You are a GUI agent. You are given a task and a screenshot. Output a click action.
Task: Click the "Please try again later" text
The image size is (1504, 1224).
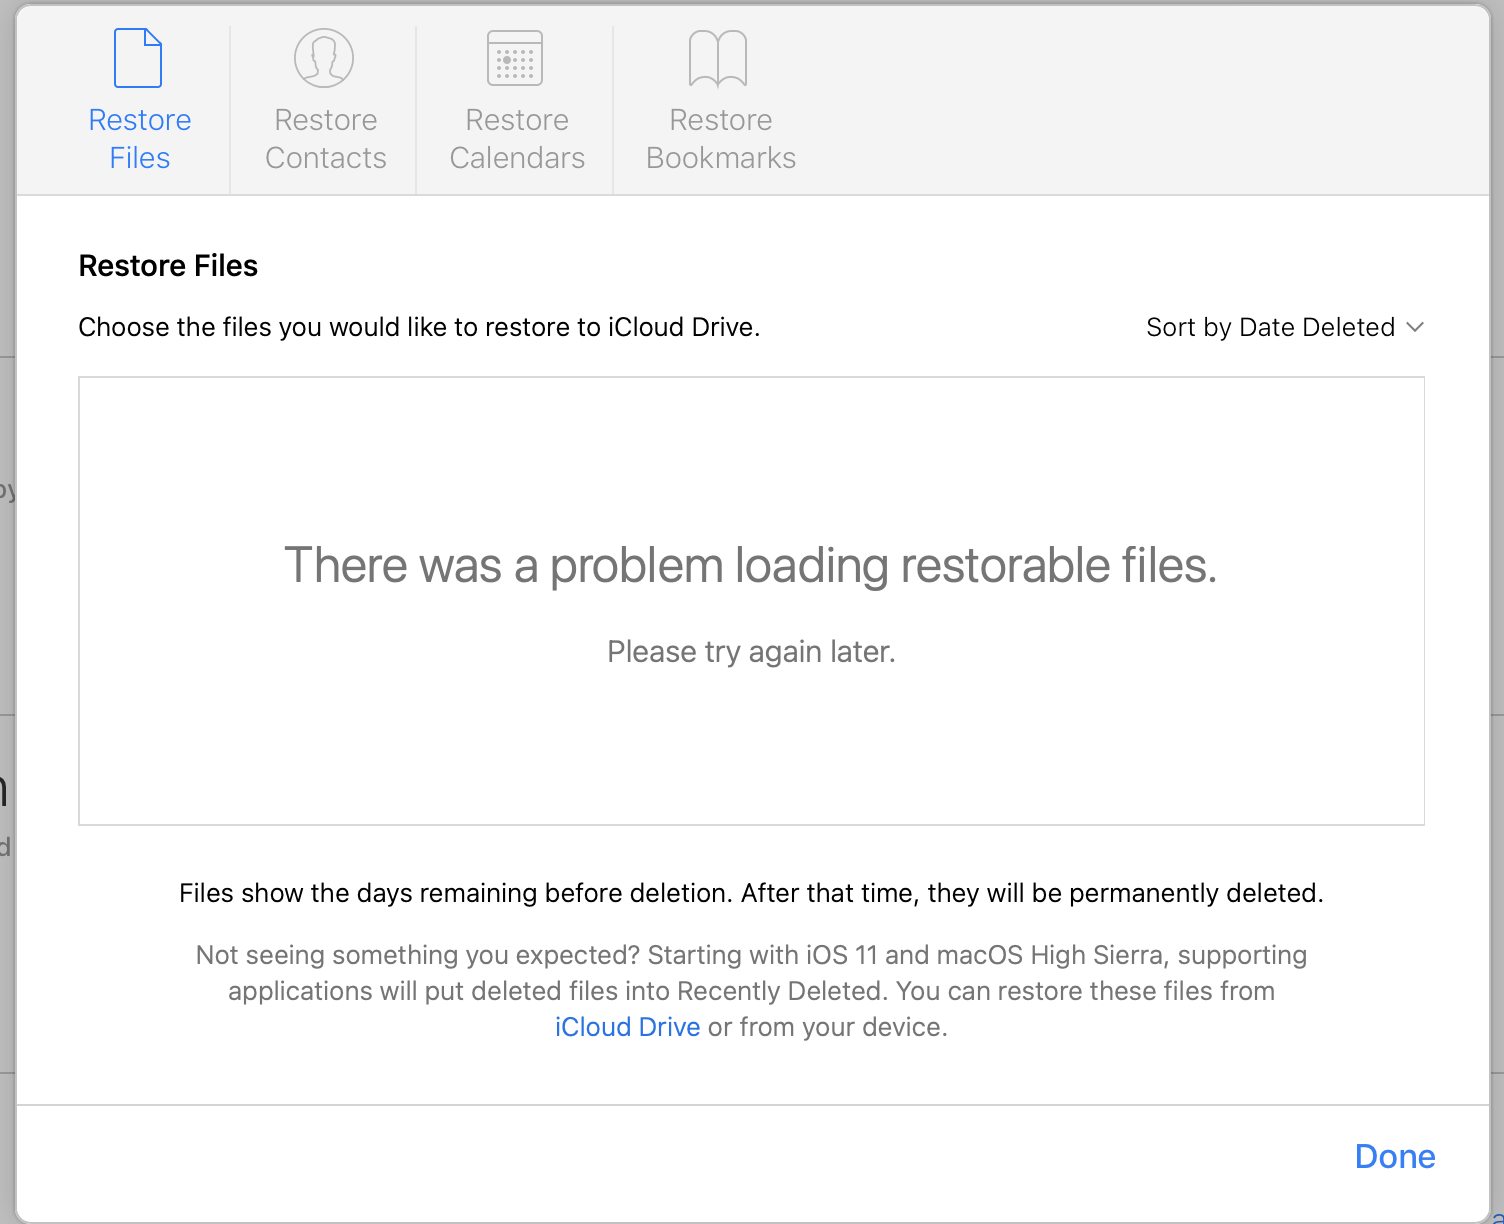[x=751, y=652]
